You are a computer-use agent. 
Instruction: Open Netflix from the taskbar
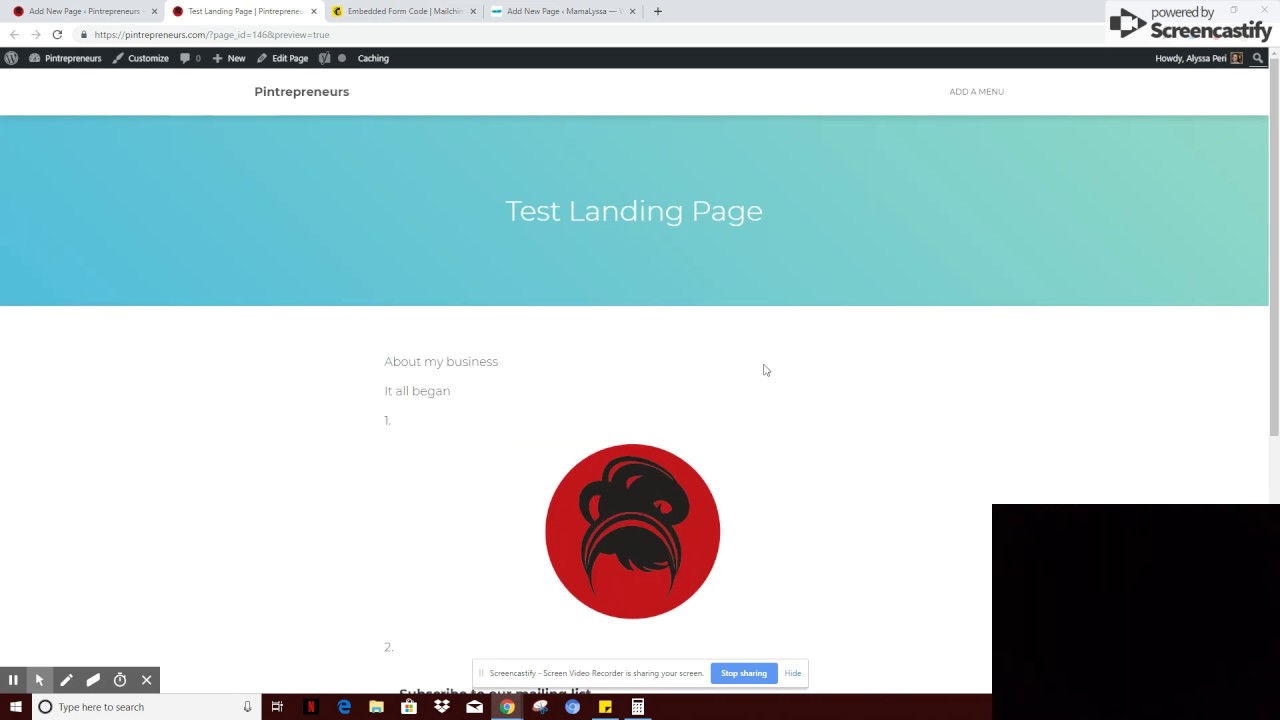[311, 707]
